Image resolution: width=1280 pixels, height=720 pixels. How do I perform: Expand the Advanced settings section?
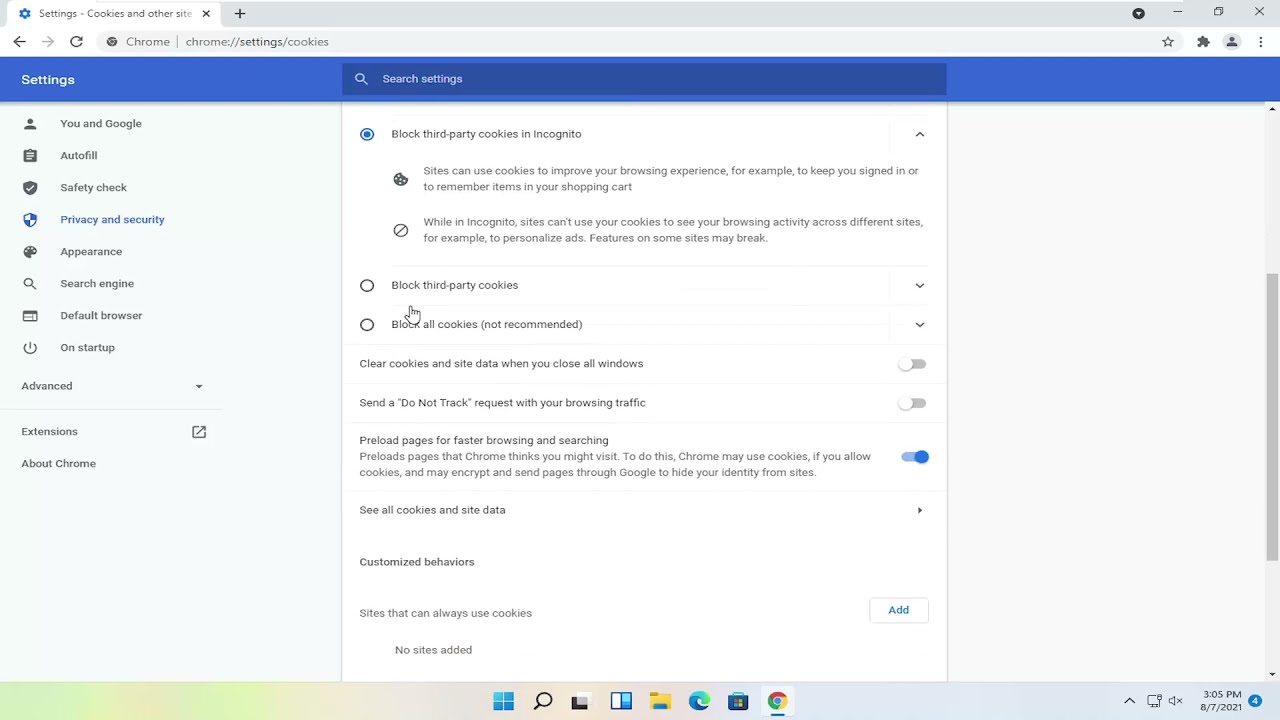[x=112, y=386]
